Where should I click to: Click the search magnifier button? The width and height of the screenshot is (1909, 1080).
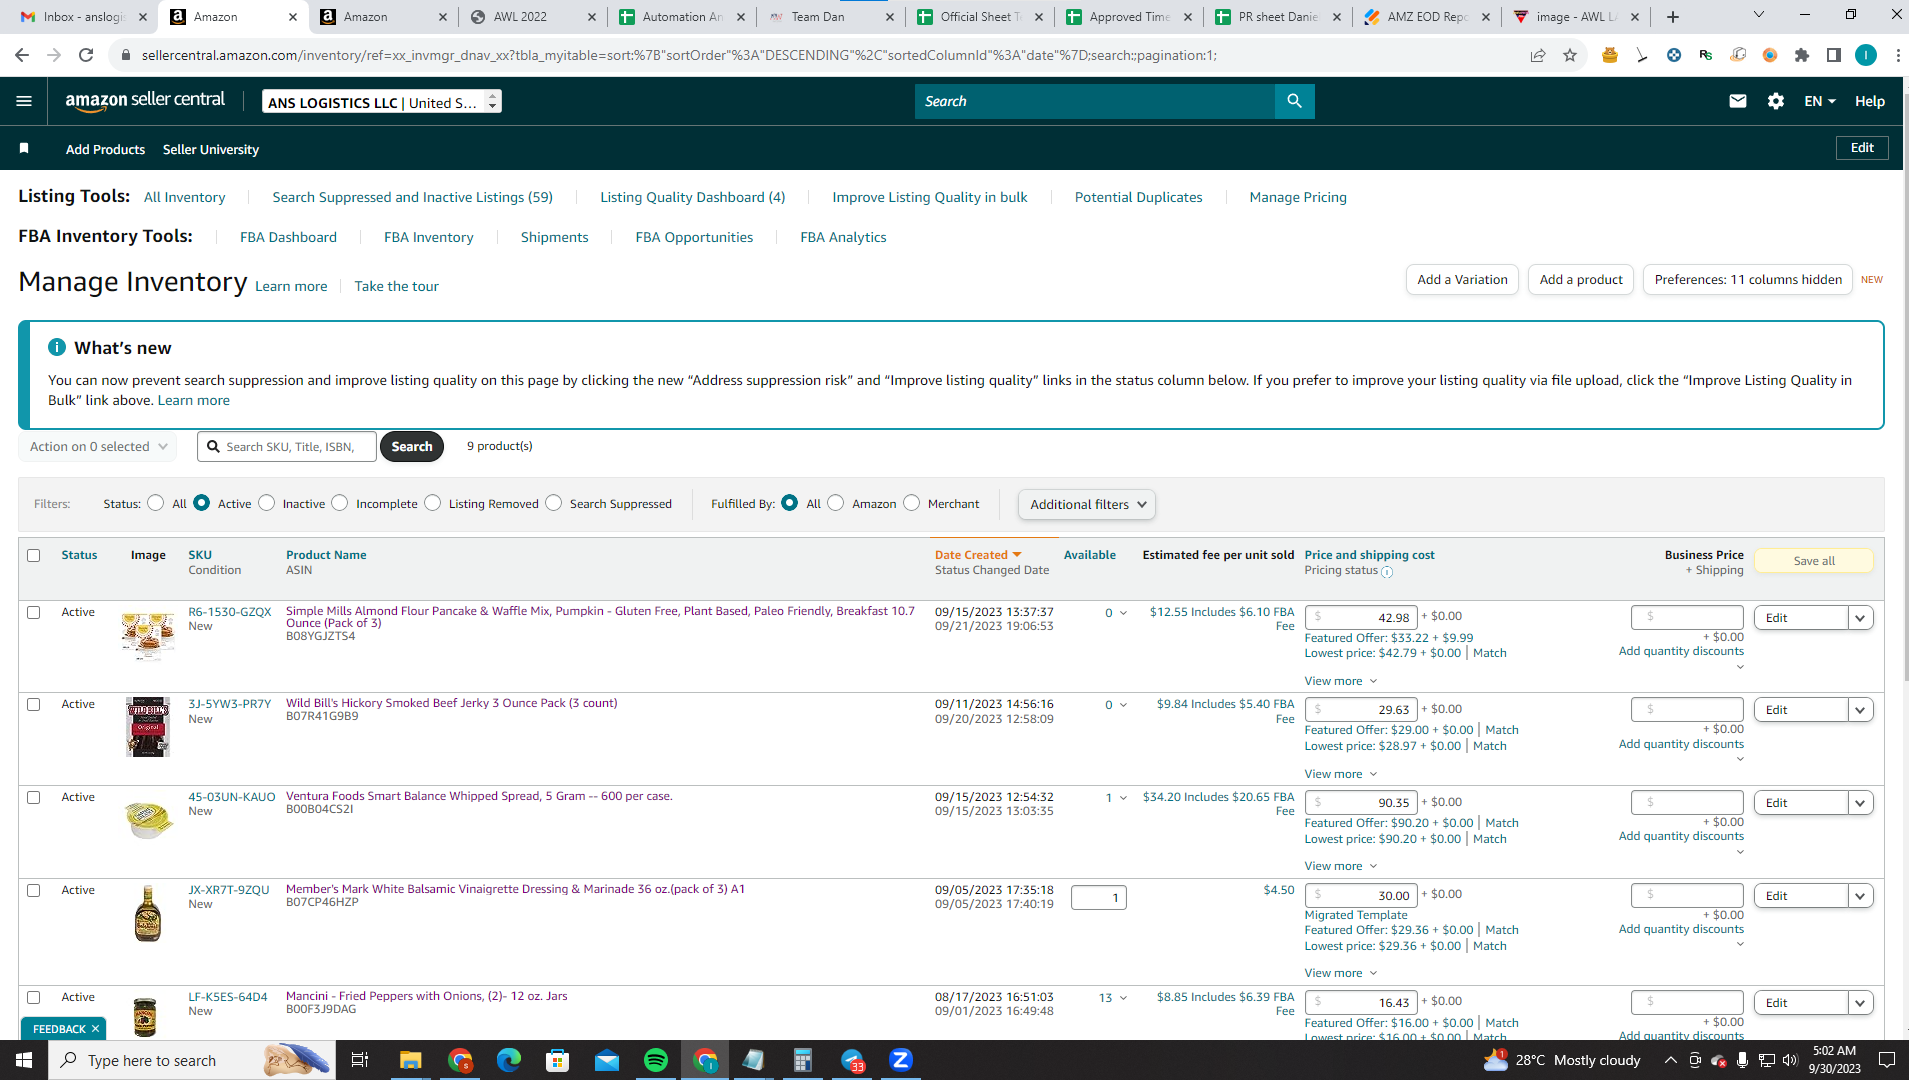[x=1294, y=101]
